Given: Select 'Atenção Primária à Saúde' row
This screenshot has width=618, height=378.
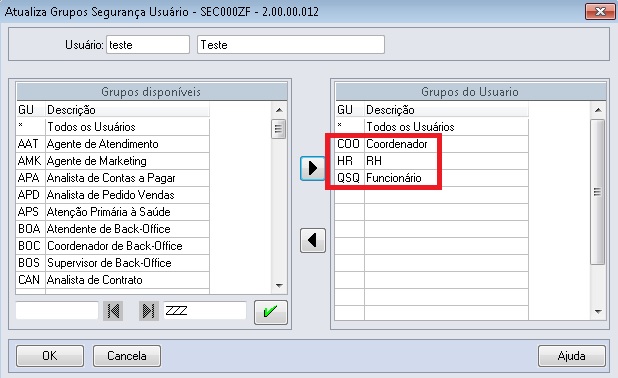Looking at the screenshot, I should point(113,212).
